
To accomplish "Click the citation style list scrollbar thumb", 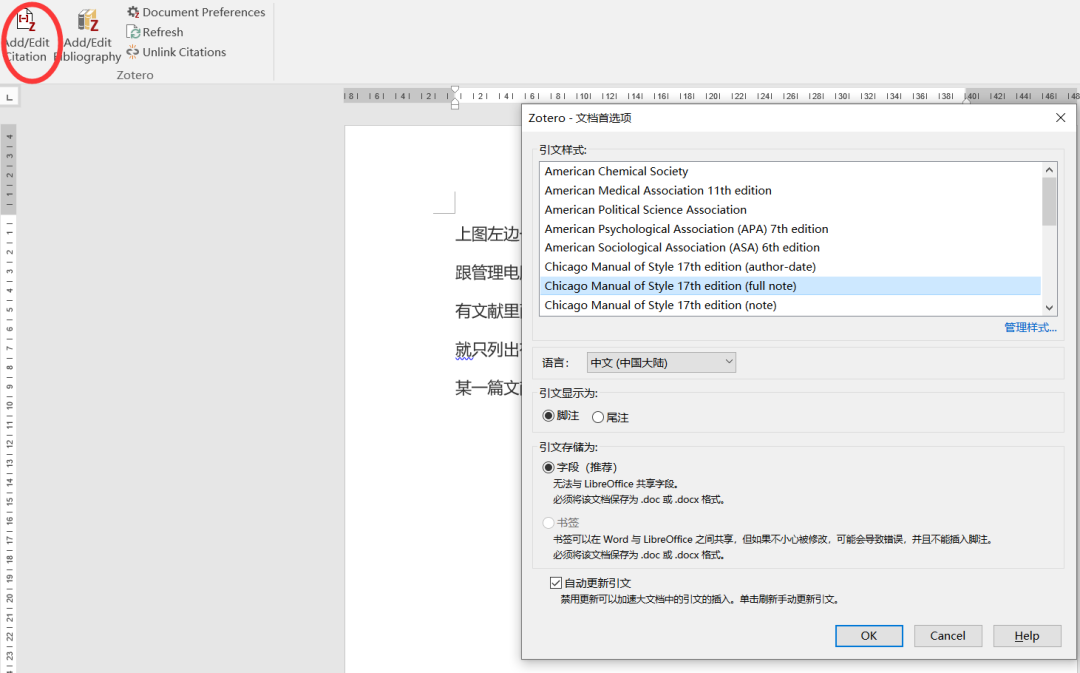I will pyautogui.click(x=1049, y=201).
